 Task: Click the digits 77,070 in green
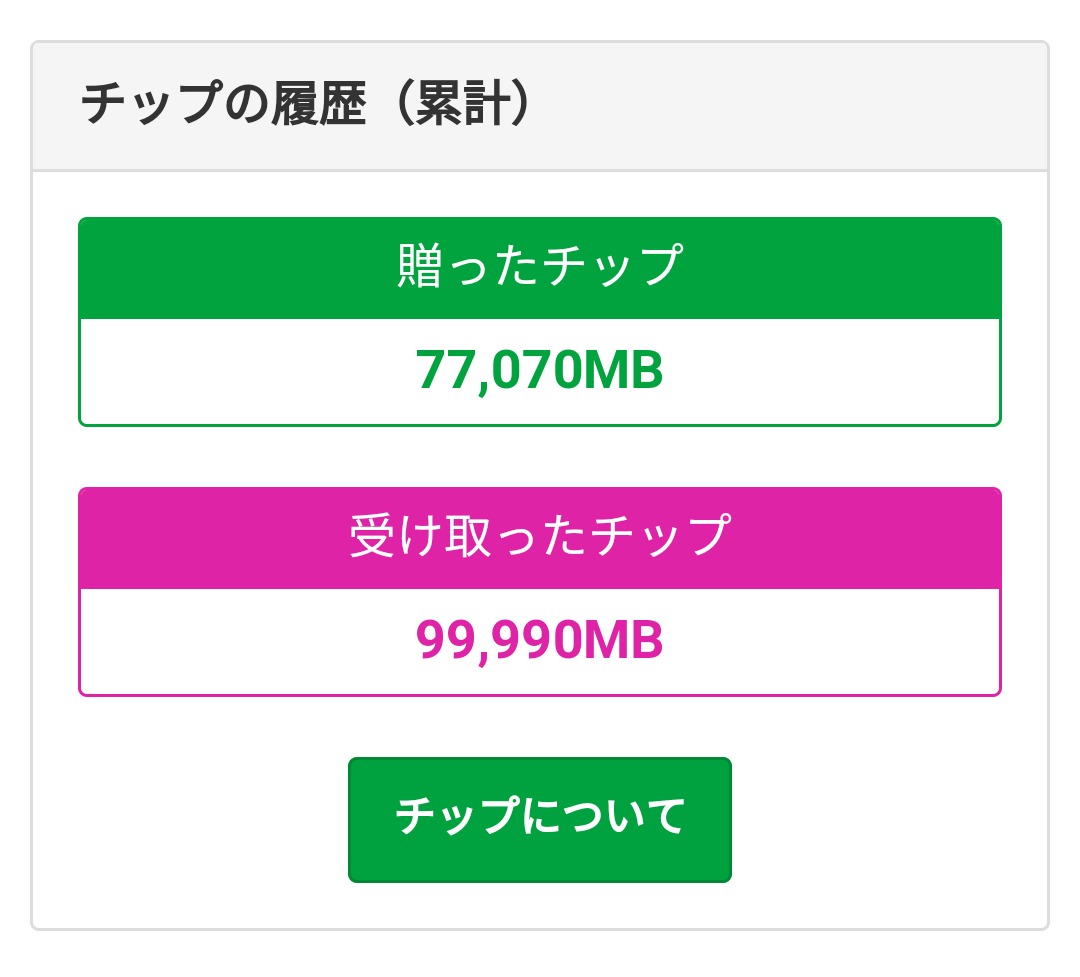tap(498, 371)
